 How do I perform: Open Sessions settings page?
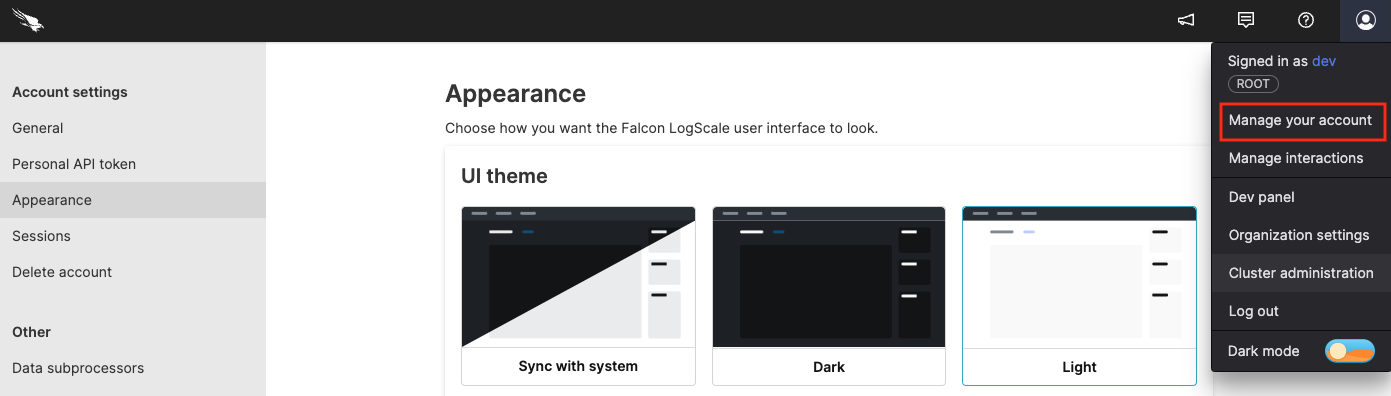133,236
